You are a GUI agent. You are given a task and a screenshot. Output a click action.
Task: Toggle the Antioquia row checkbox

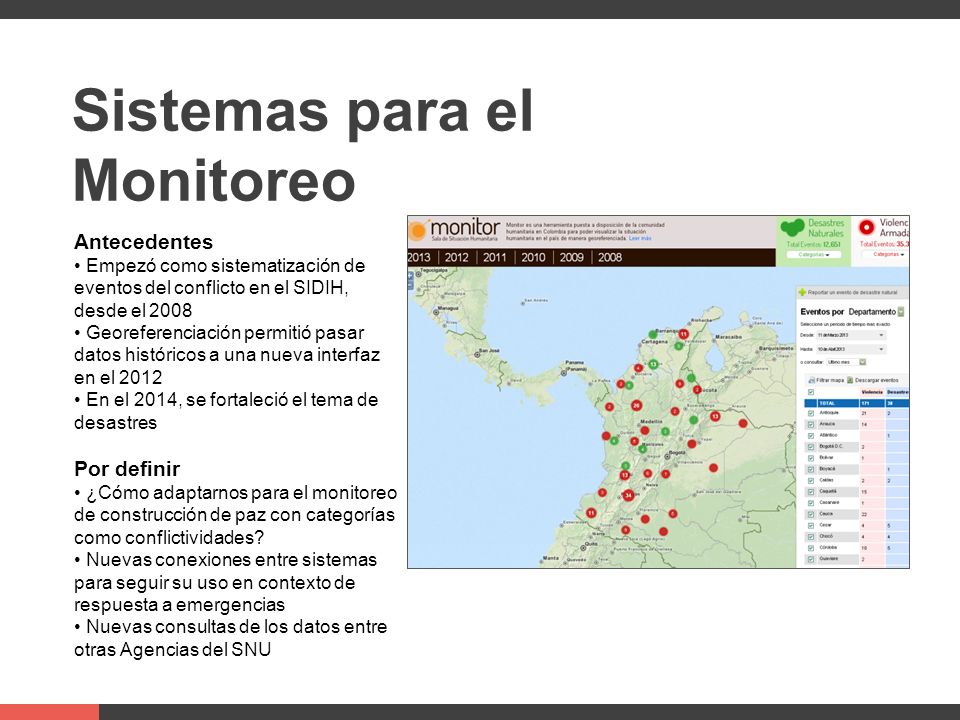(x=811, y=413)
